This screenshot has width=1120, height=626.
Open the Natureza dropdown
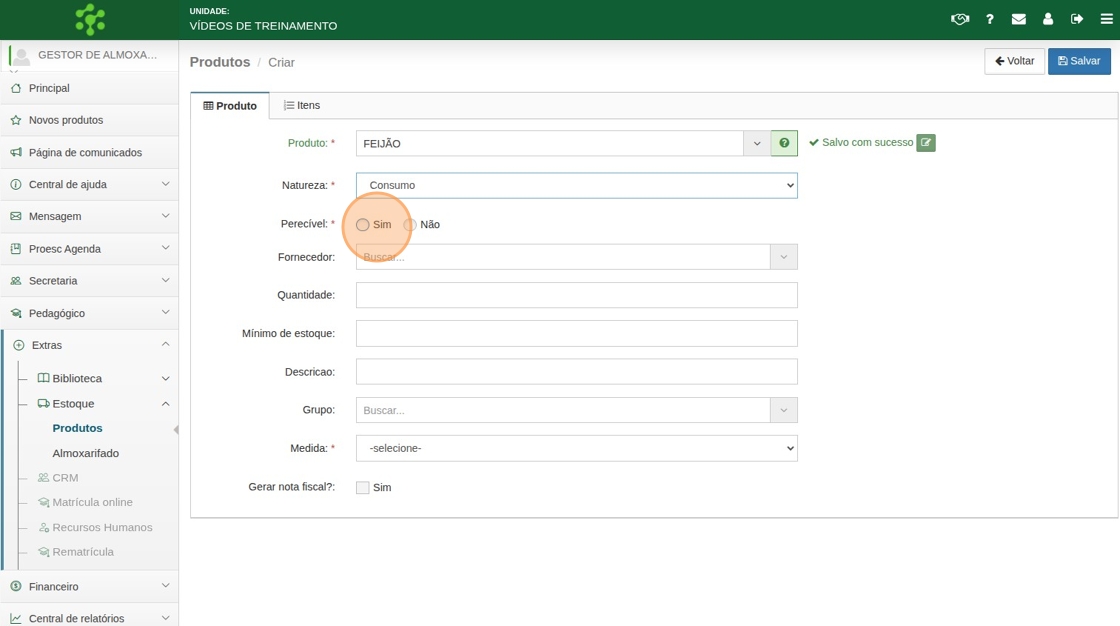coord(576,185)
